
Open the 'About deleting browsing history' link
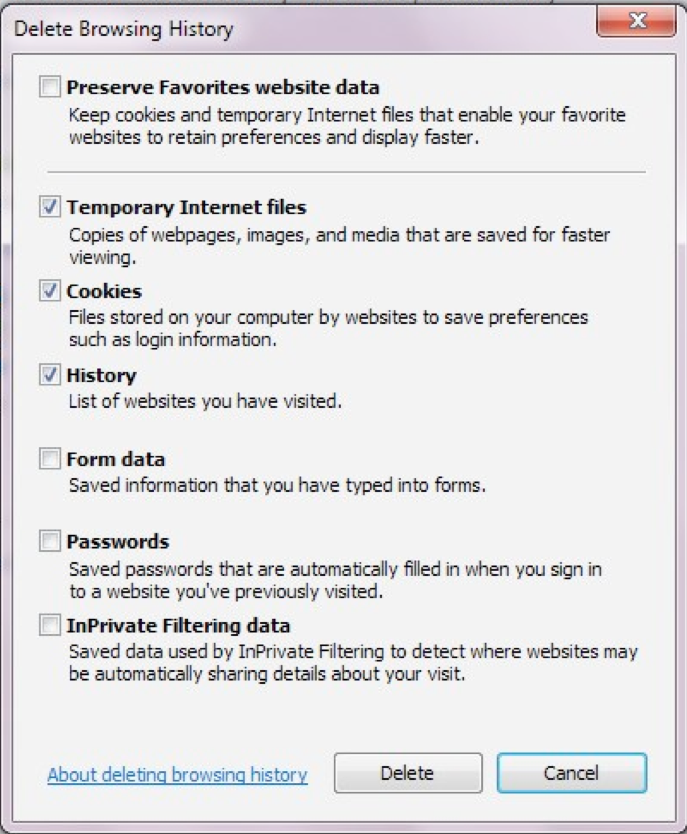click(x=178, y=775)
